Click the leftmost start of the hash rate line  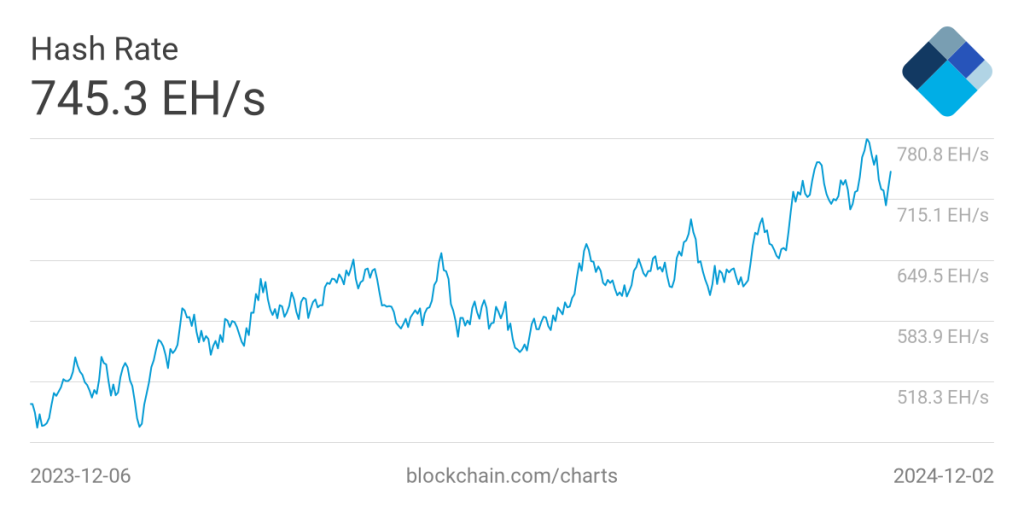(31, 404)
